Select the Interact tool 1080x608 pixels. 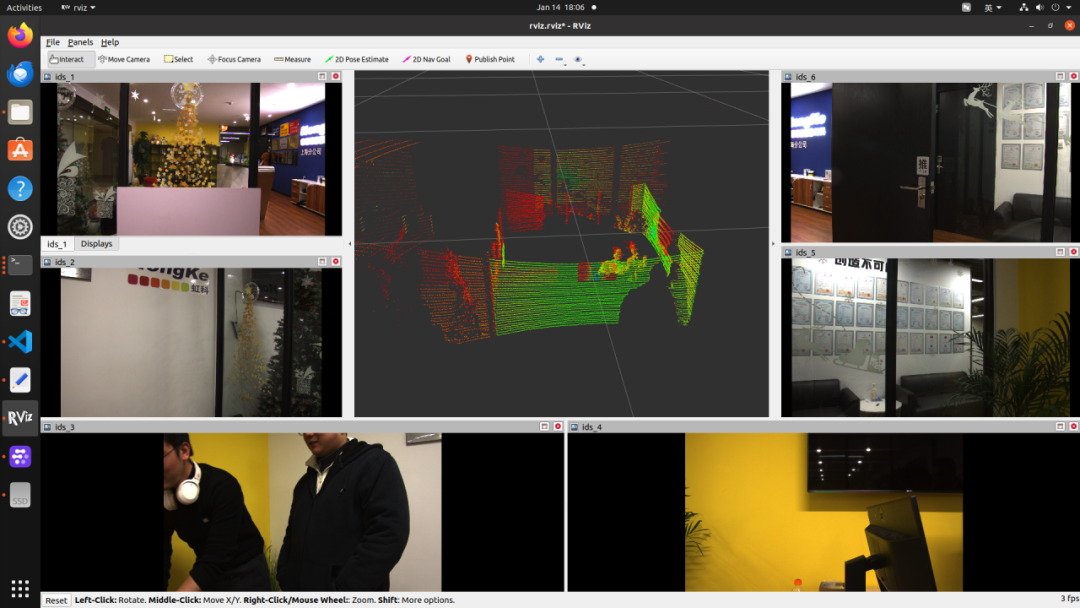pos(70,59)
